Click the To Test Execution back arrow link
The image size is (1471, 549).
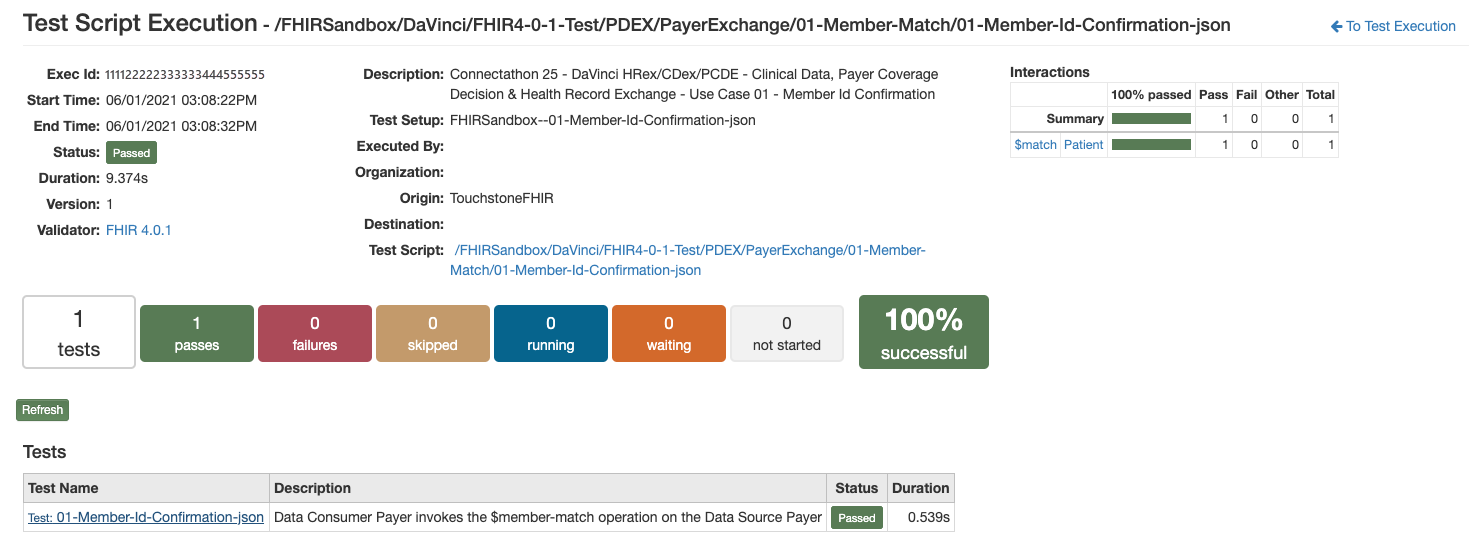[x=1393, y=26]
